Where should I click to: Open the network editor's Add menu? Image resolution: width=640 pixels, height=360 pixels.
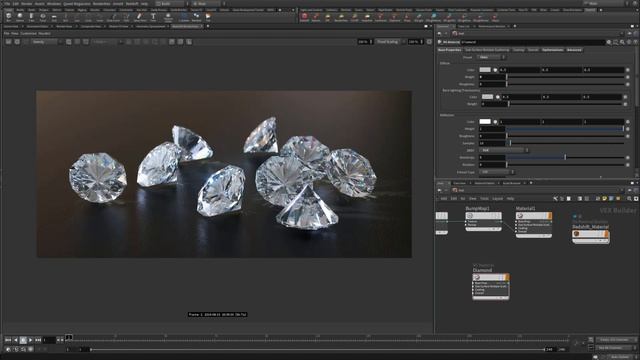(444, 199)
